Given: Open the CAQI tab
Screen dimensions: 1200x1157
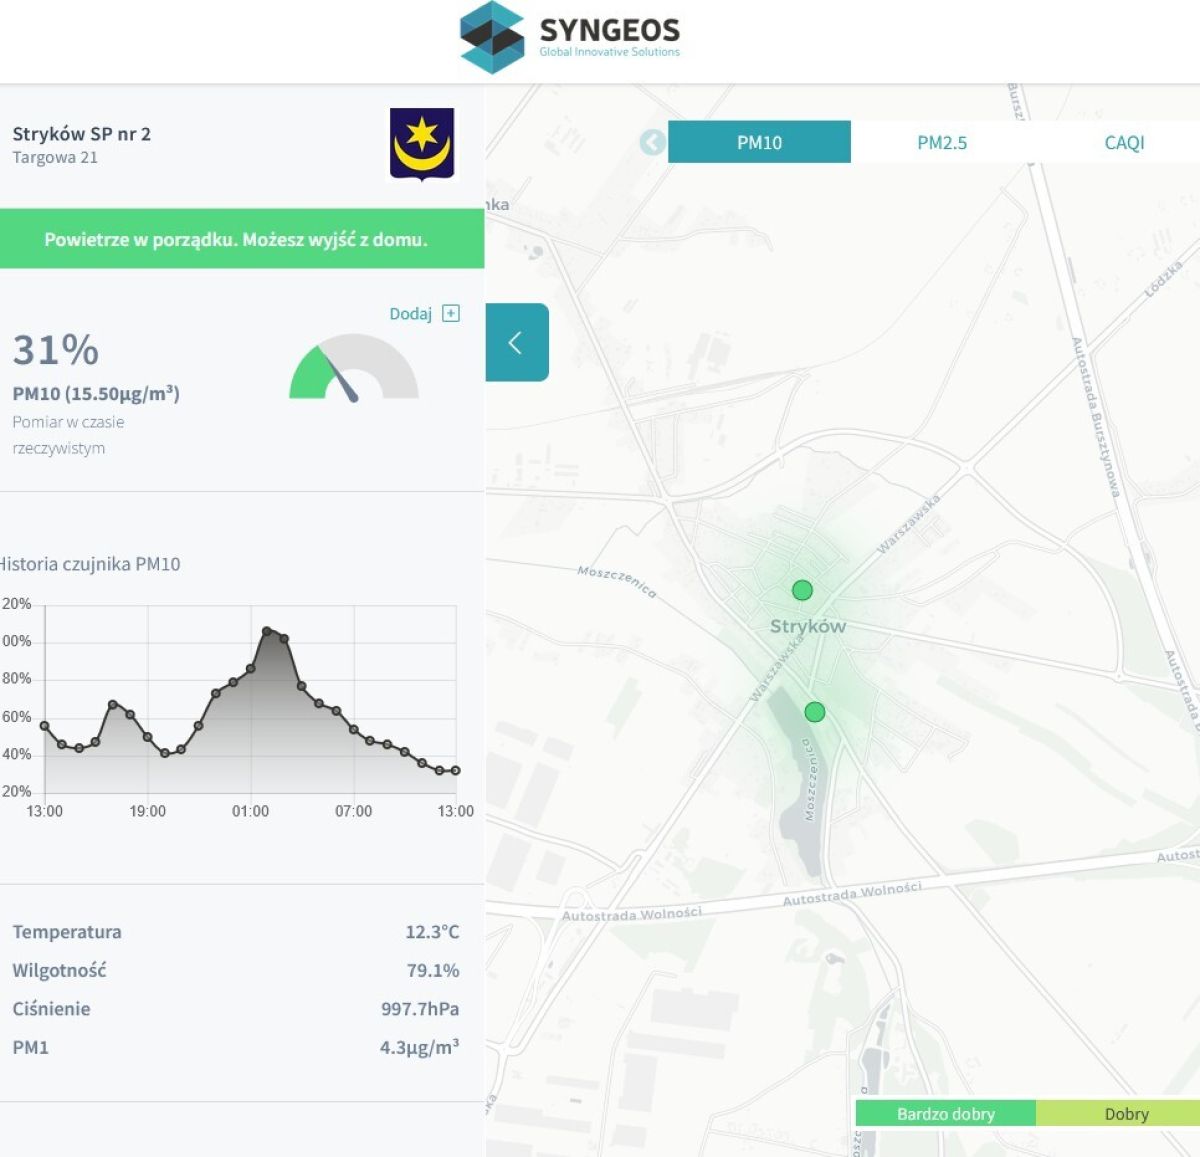Looking at the screenshot, I should 1124,142.
